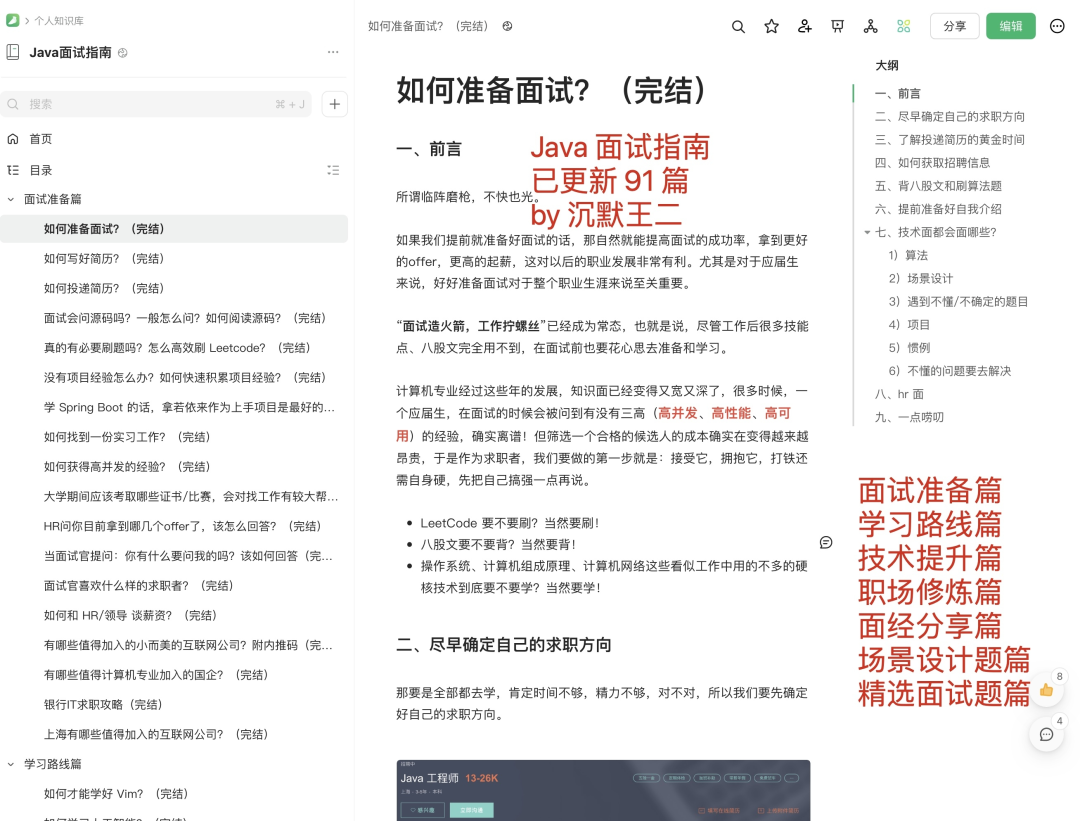
Task: Open the green apps grid icon
Action: point(904,26)
